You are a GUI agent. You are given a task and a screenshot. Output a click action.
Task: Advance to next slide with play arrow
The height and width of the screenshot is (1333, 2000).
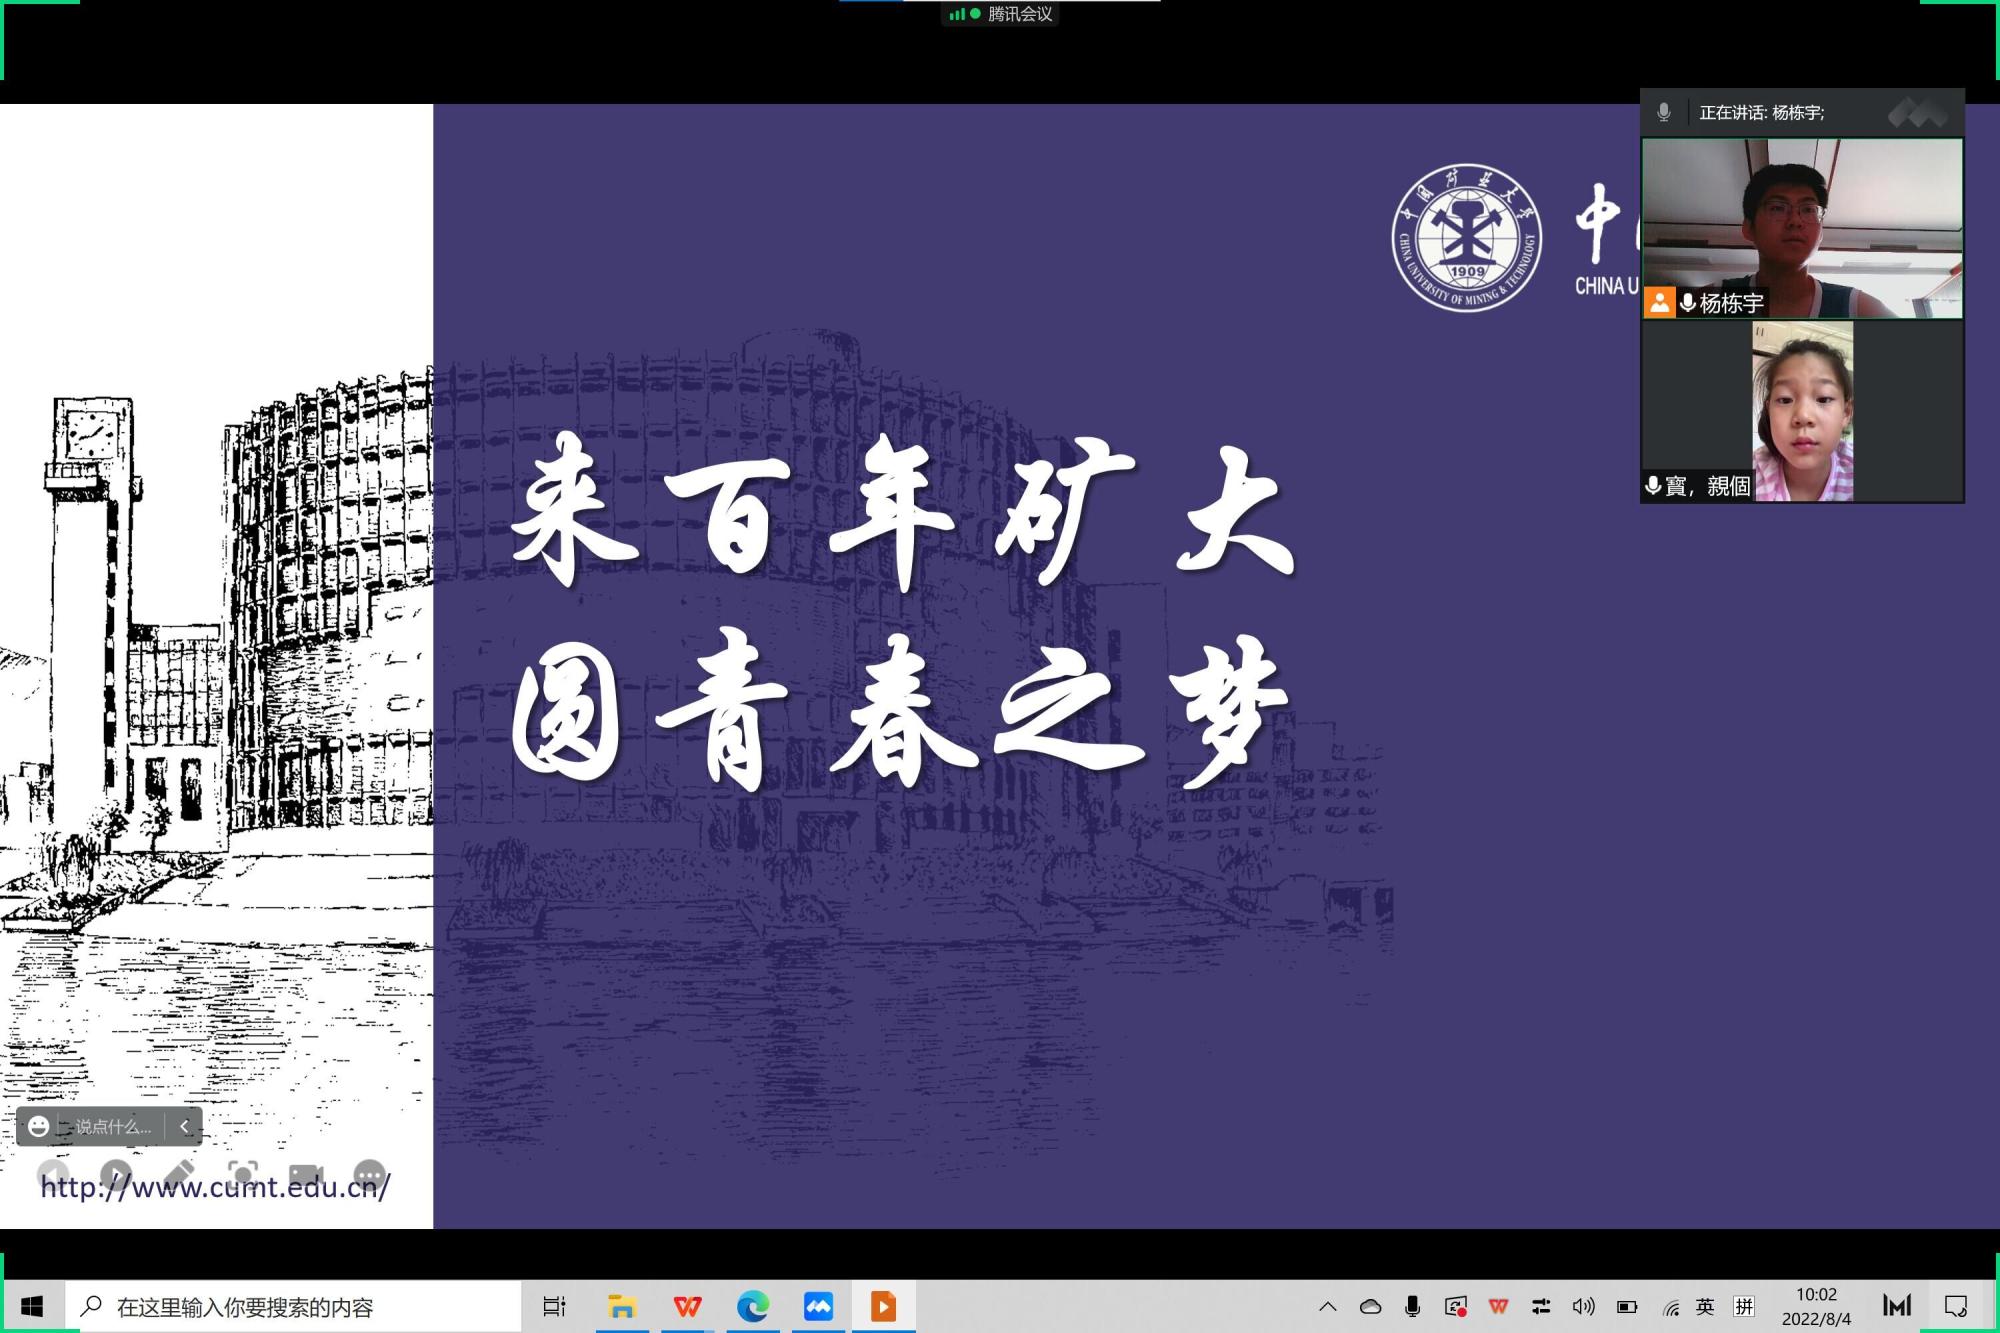115,1175
